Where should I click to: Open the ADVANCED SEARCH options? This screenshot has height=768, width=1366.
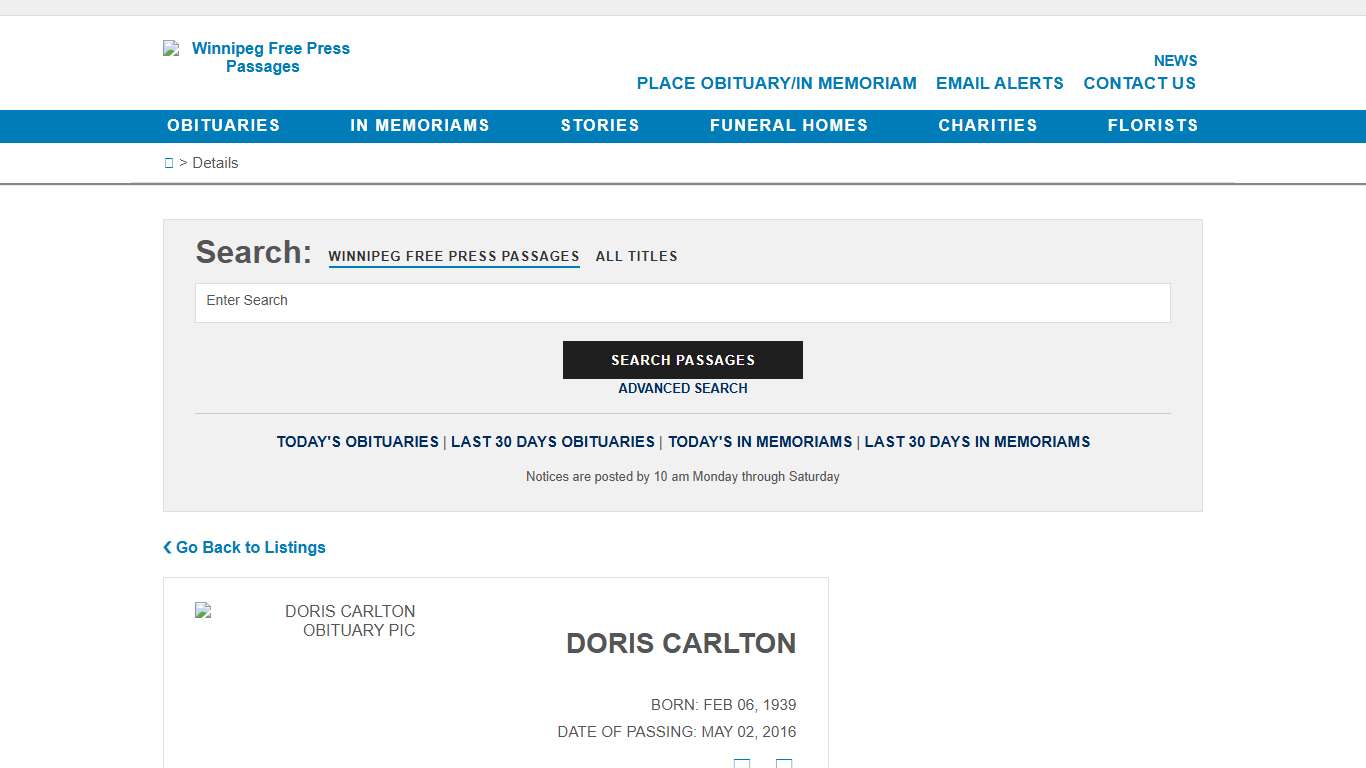coord(683,388)
